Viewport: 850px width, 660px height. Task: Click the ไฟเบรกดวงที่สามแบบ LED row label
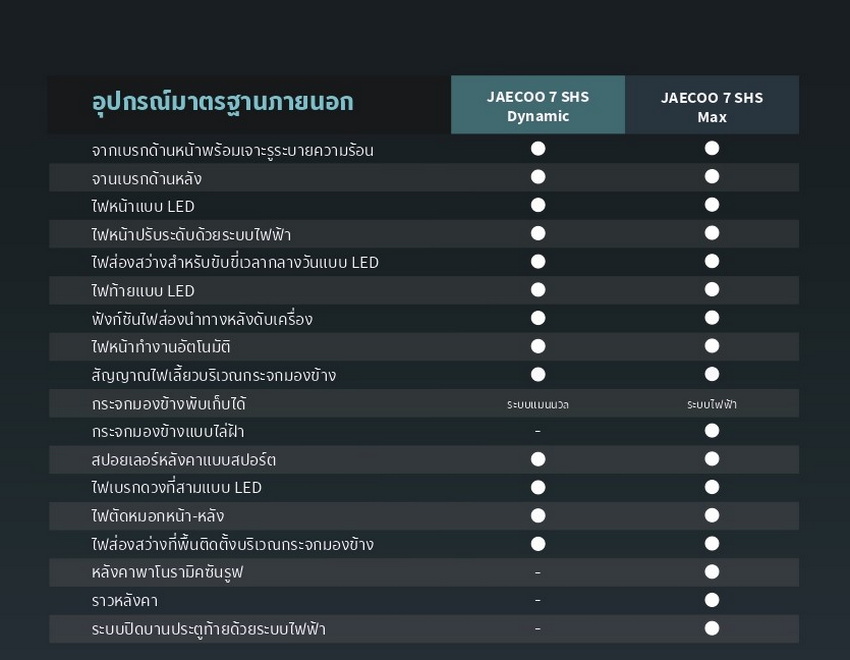176,488
